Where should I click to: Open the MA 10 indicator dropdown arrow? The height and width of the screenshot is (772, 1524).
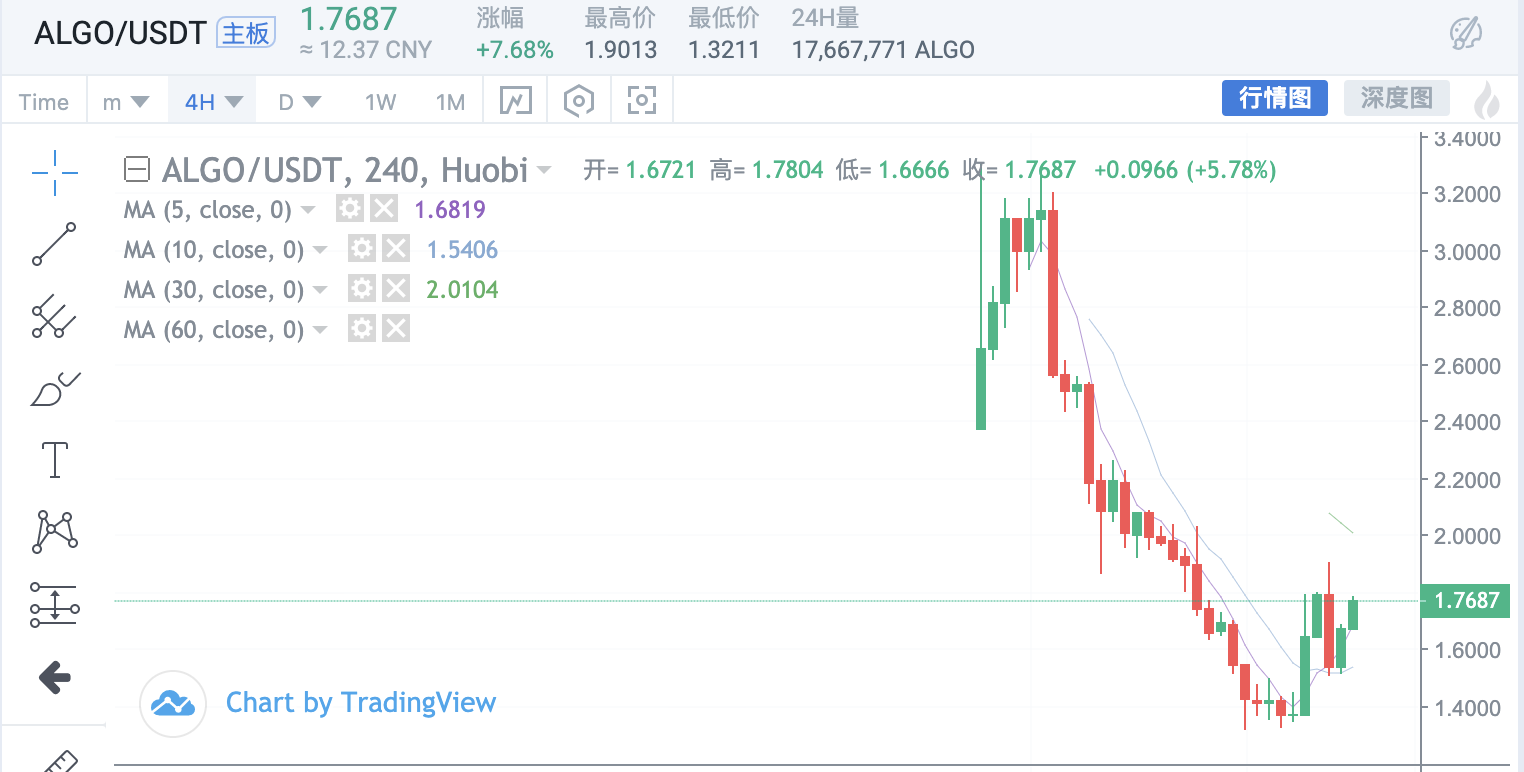[x=320, y=249]
